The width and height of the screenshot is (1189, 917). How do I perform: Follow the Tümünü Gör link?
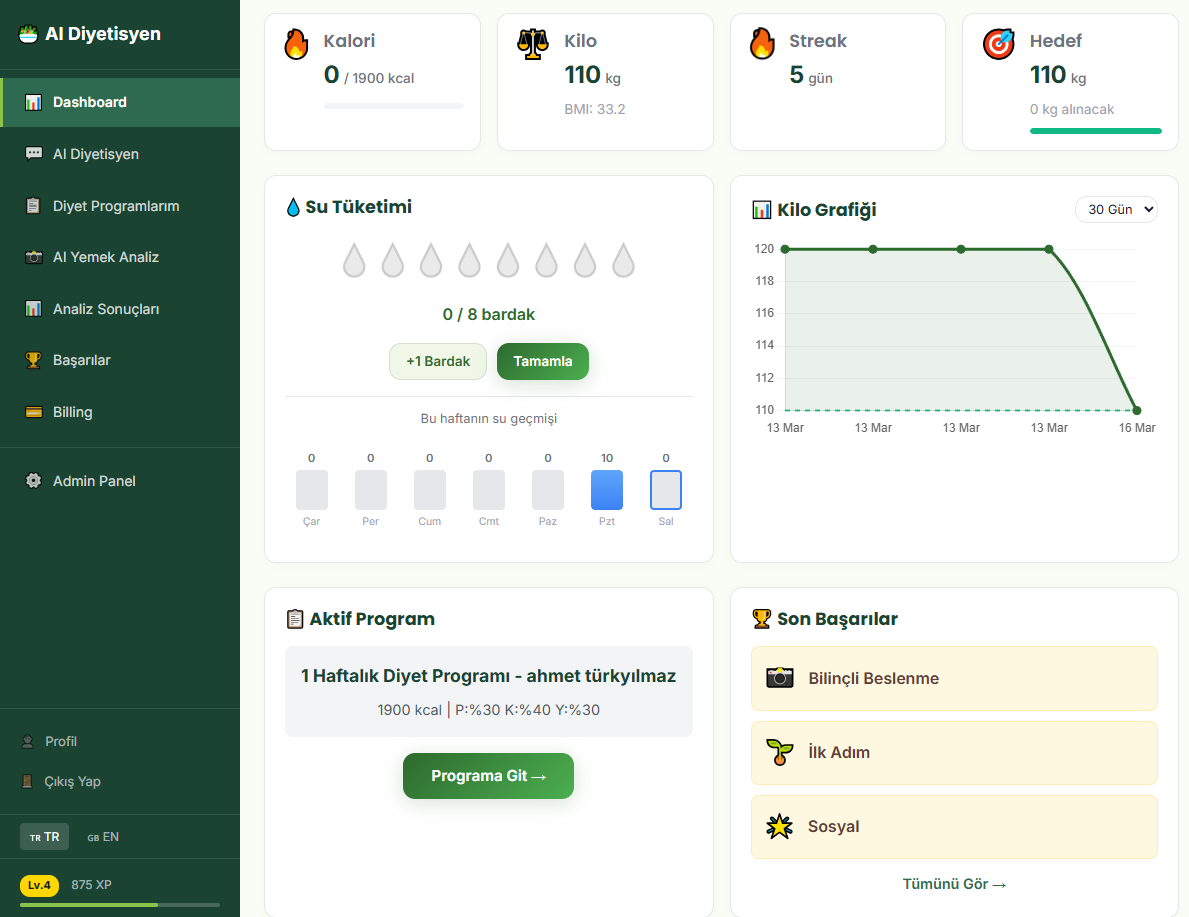(954, 884)
